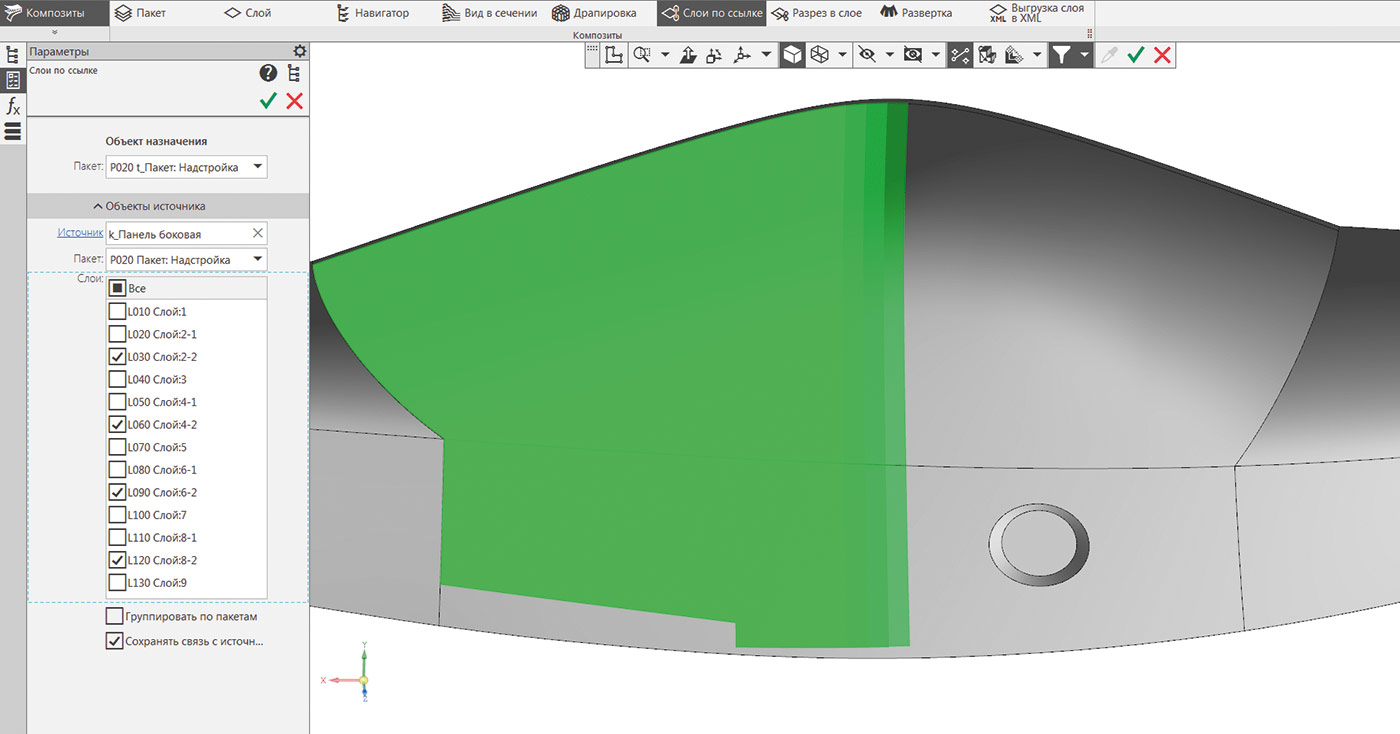Open the Композиты toolbar set tab
This screenshot has height=734, width=1400.
[55, 13]
